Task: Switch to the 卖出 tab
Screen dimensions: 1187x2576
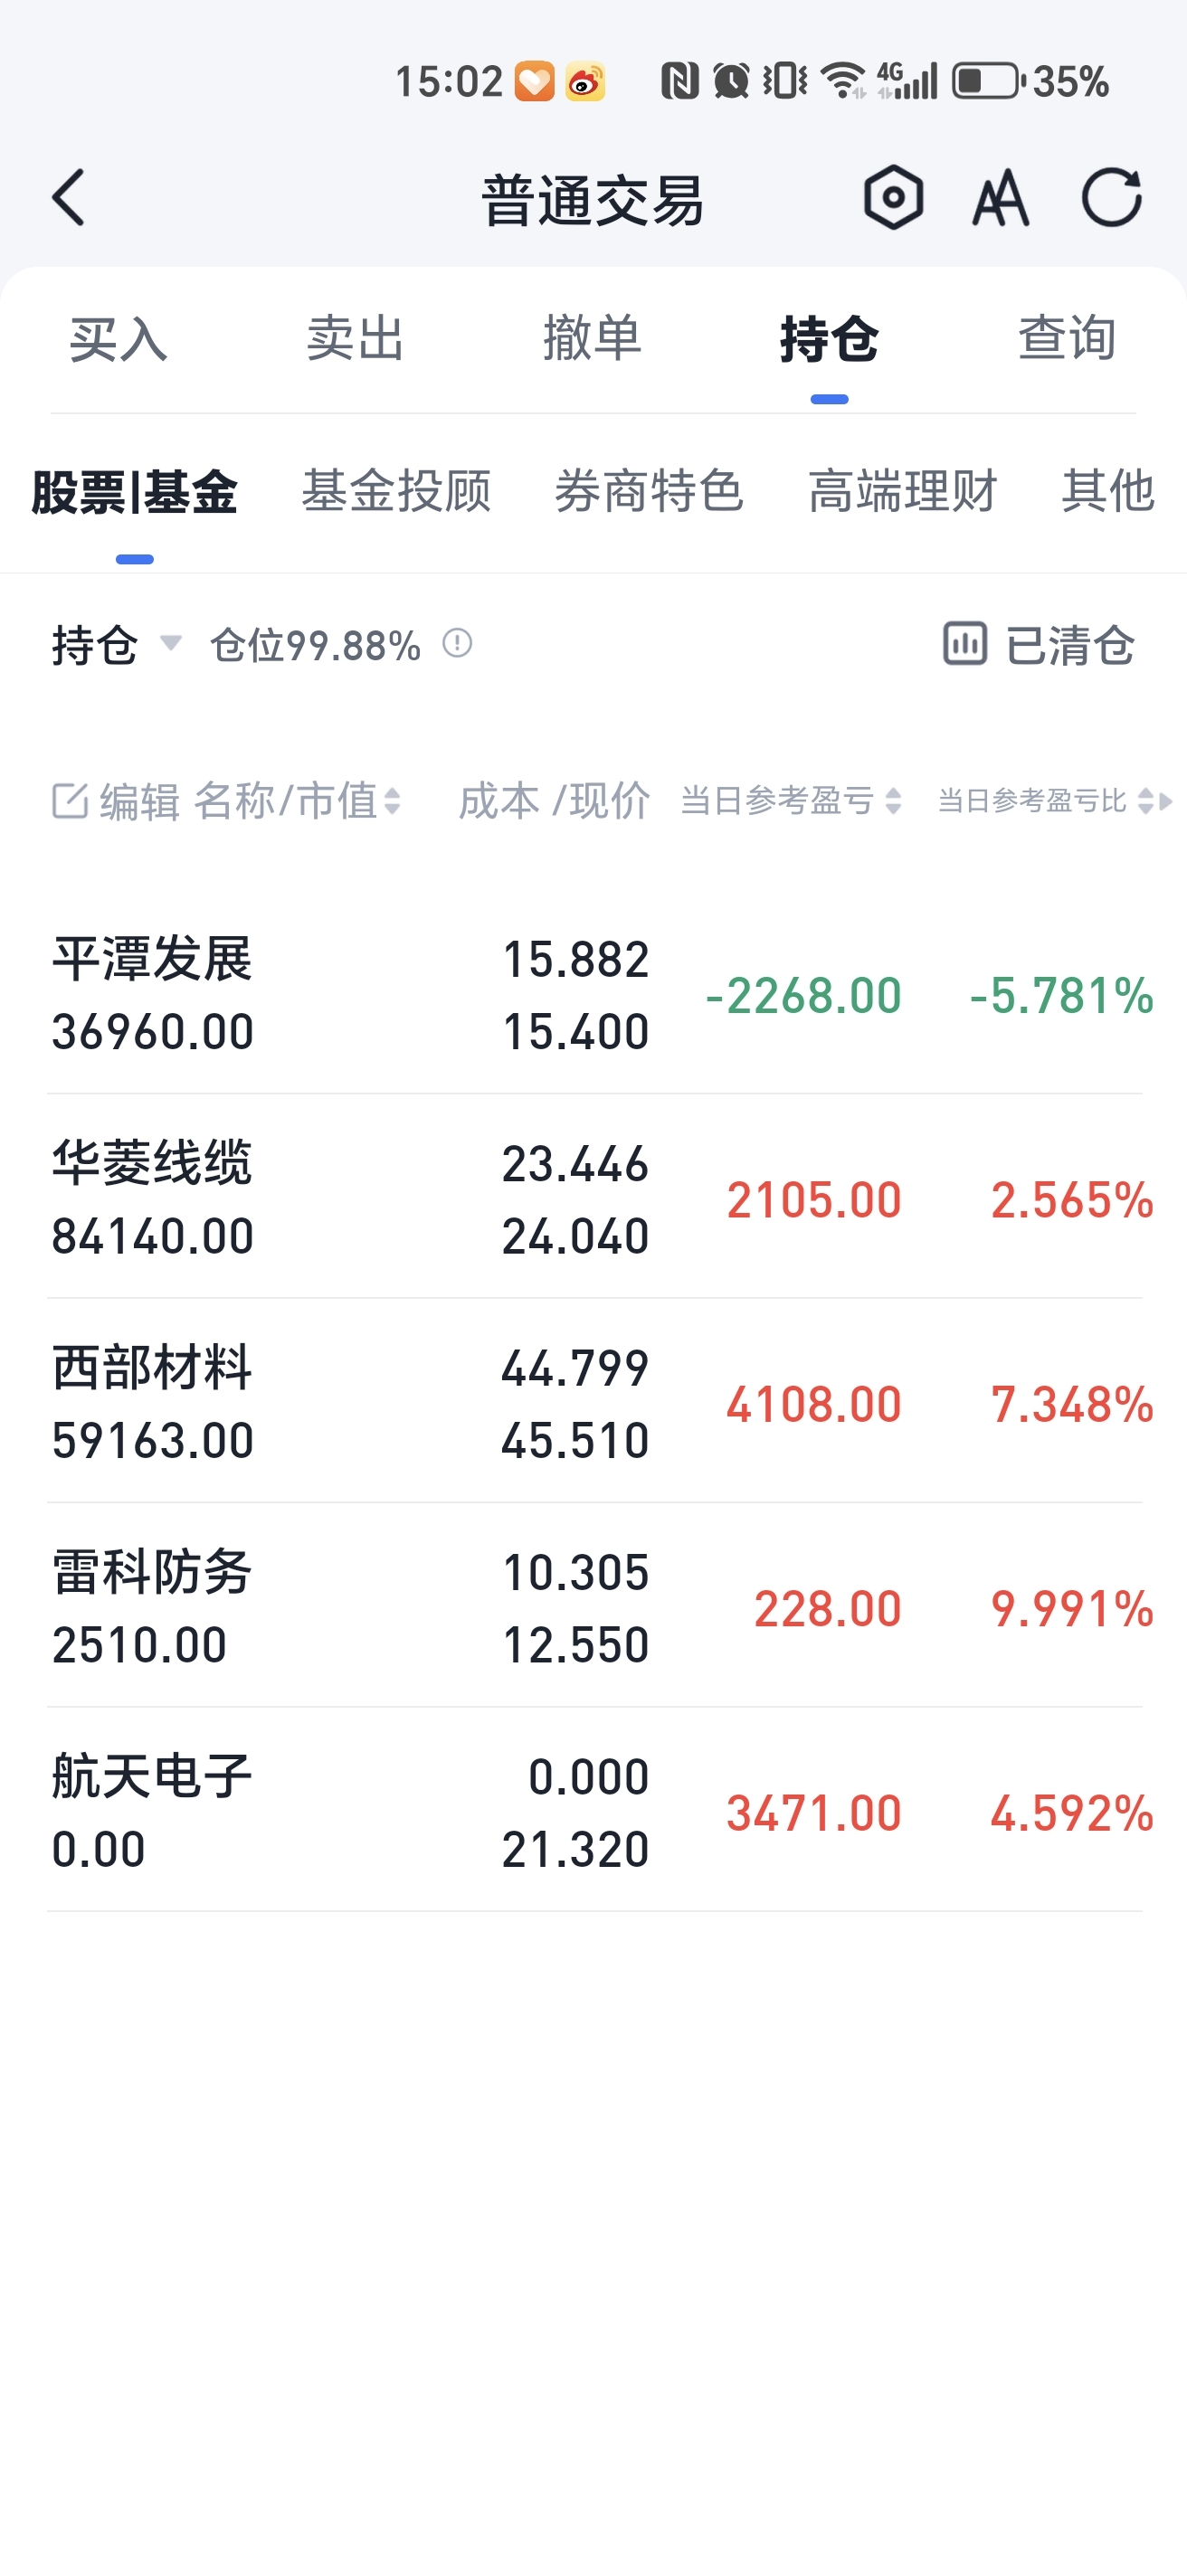Action: 355,339
